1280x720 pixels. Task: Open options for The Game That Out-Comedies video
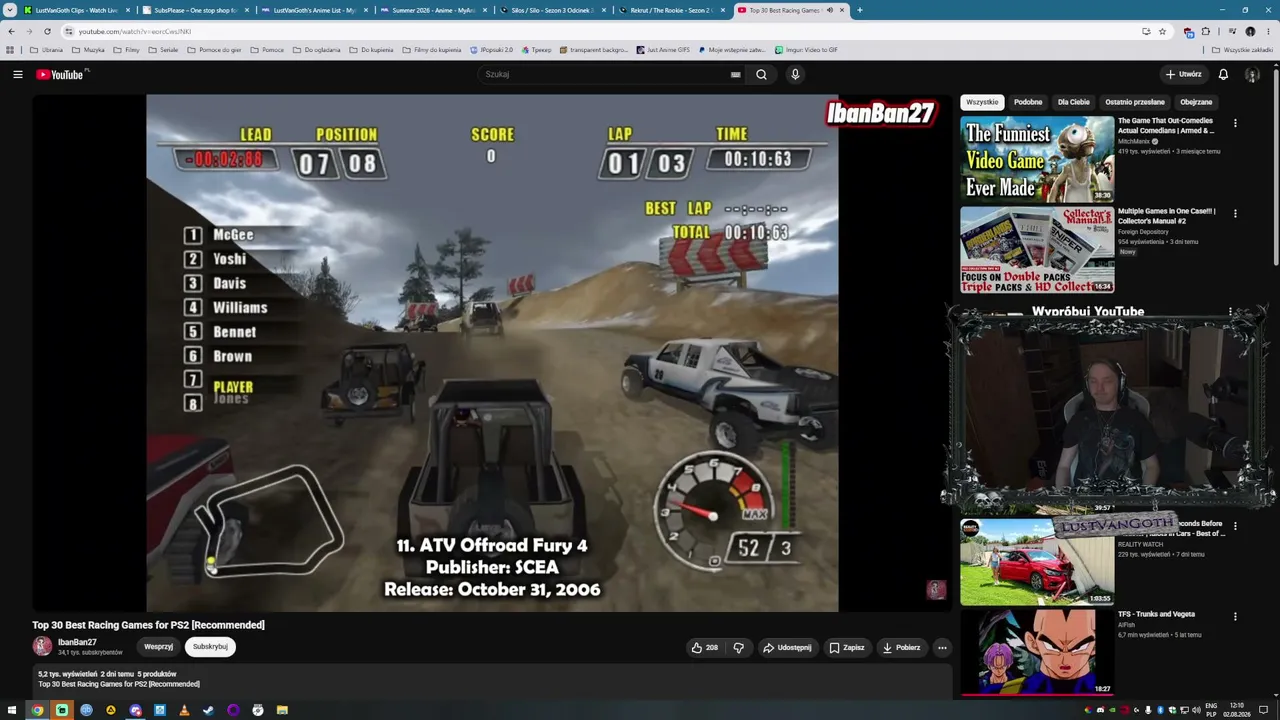pos(1235,123)
